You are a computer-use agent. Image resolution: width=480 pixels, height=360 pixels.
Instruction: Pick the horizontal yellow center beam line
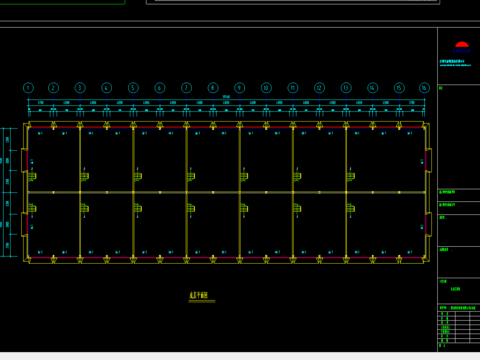226,192
